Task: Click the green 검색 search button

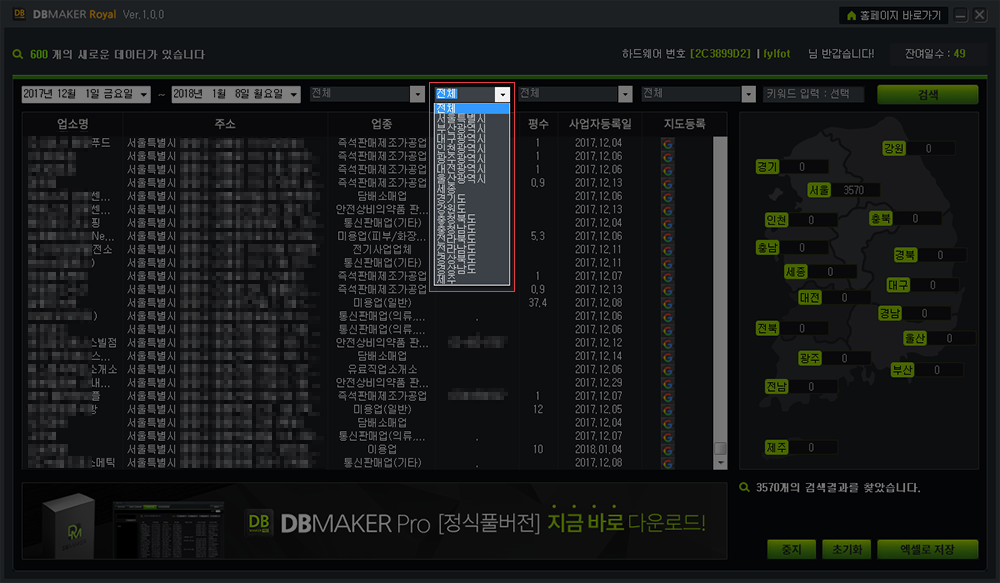Action: point(927,94)
